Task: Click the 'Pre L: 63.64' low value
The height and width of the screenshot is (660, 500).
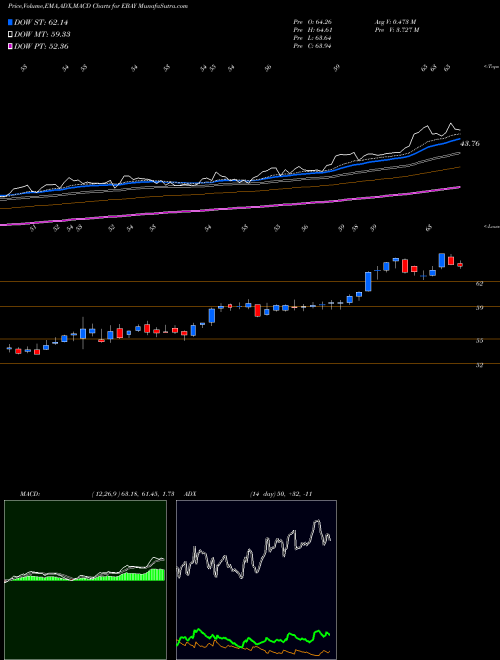Action: click(x=312, y=38)
